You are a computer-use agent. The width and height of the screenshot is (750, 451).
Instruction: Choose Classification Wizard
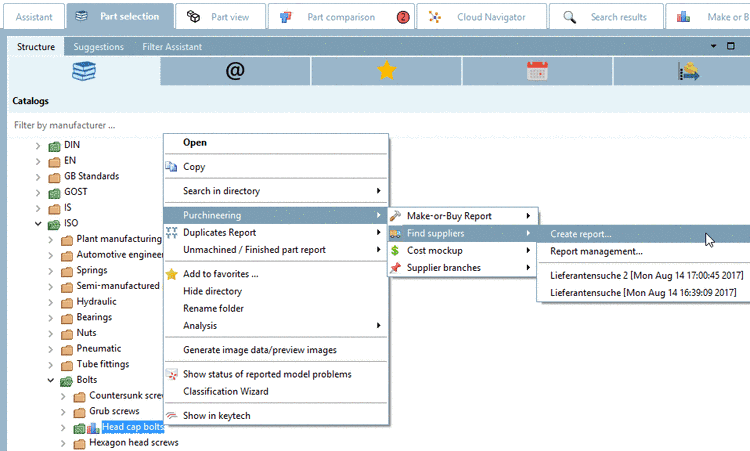click(x=276, y=391)
